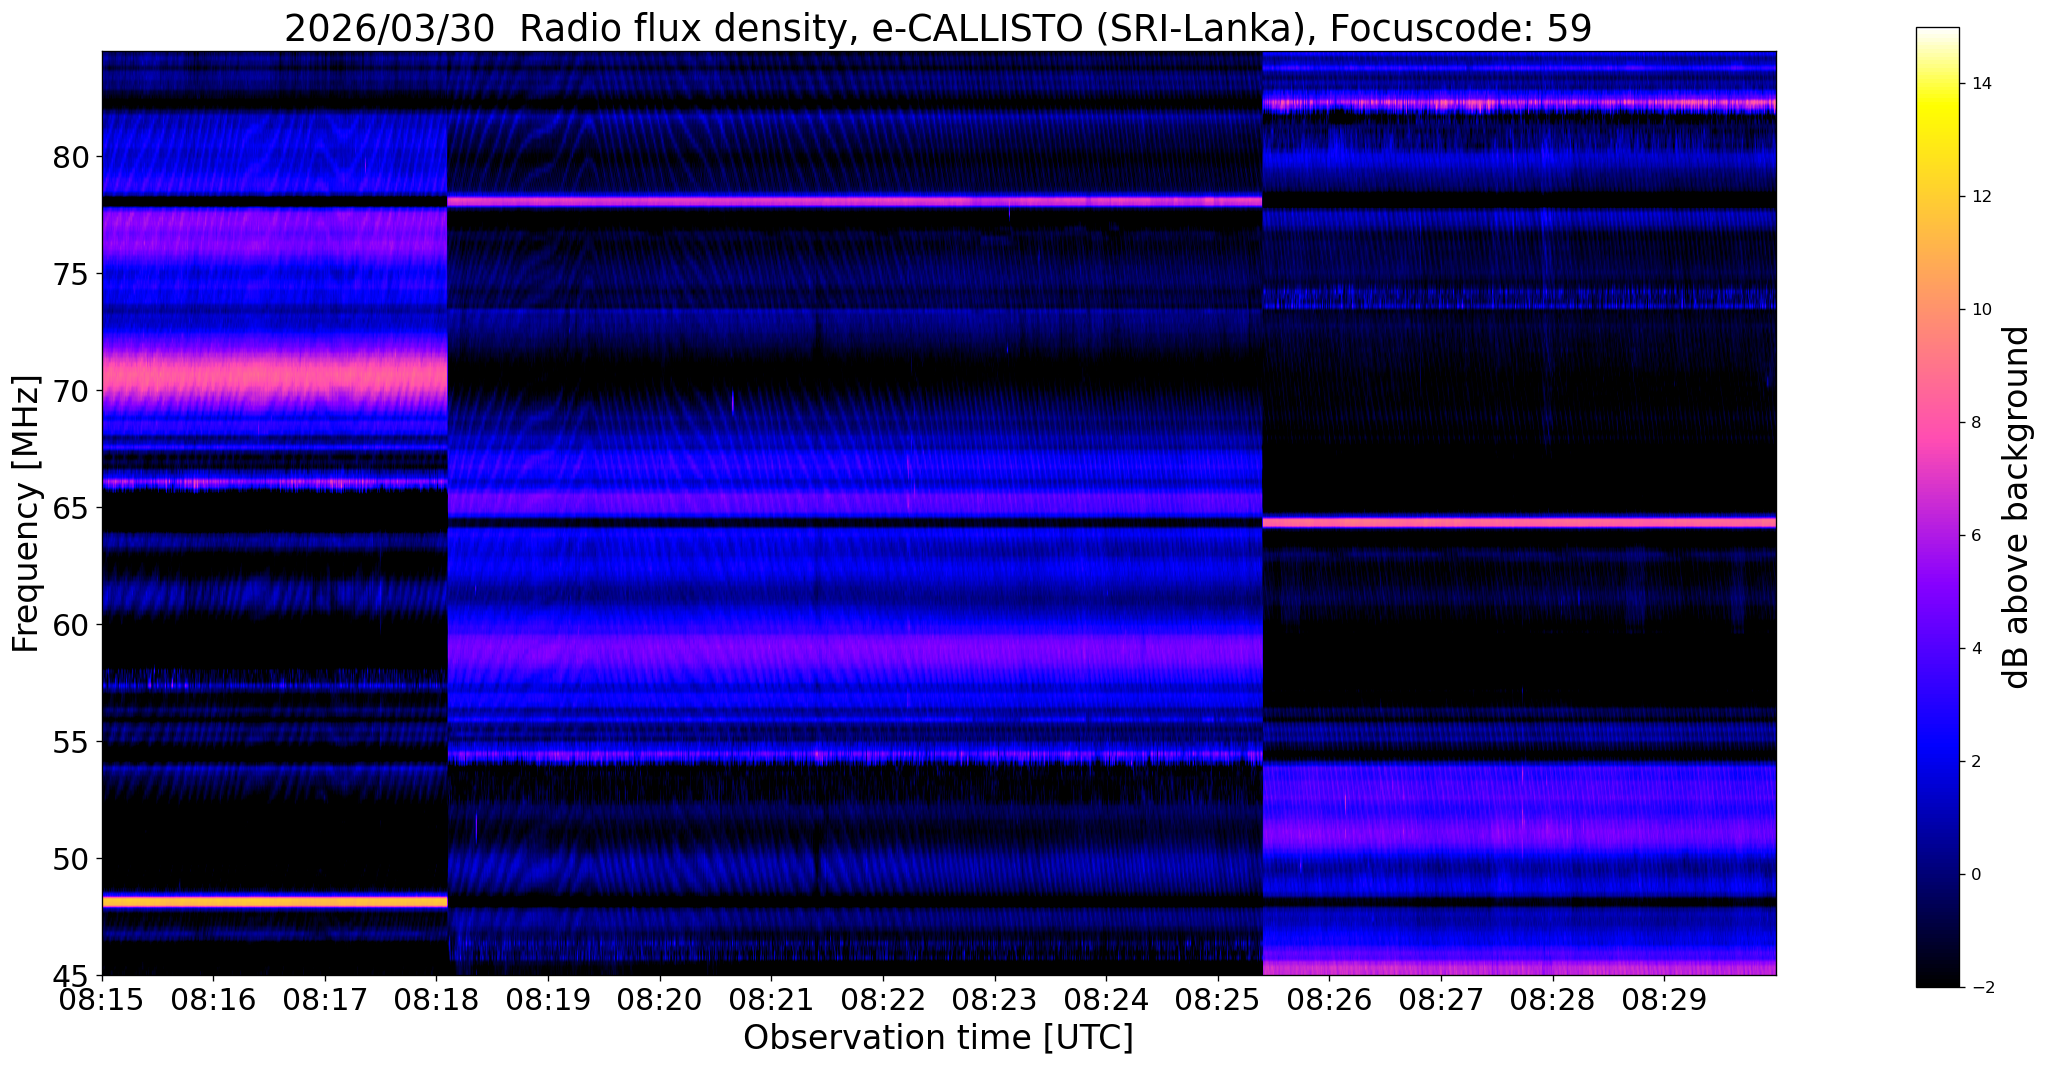2047x1067 pixels.
Task: Click the pink 70 MHz band before 08:18
Action: (274, 378)
